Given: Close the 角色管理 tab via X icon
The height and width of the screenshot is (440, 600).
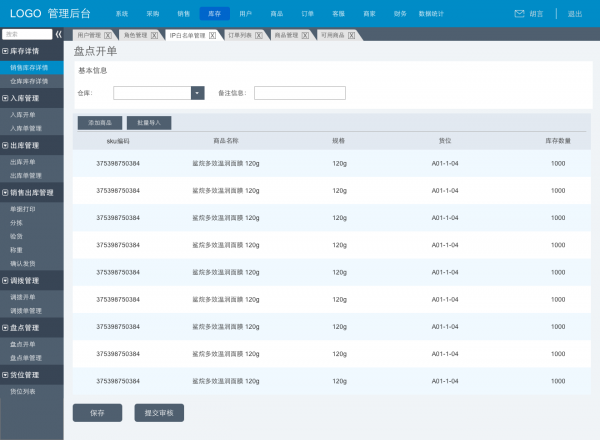Looking at the screenshot, I should pos(153,35).
